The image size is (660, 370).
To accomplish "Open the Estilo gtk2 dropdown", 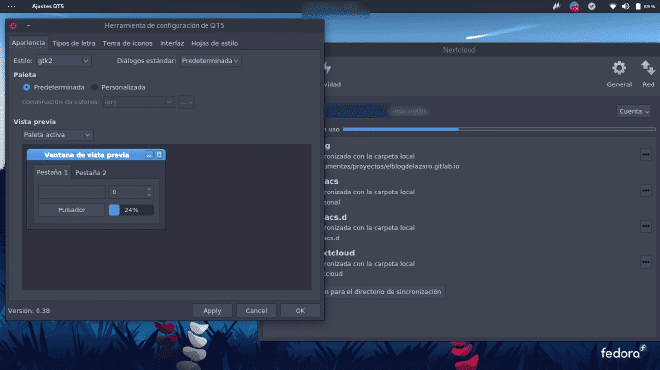I will coord(64,61).
